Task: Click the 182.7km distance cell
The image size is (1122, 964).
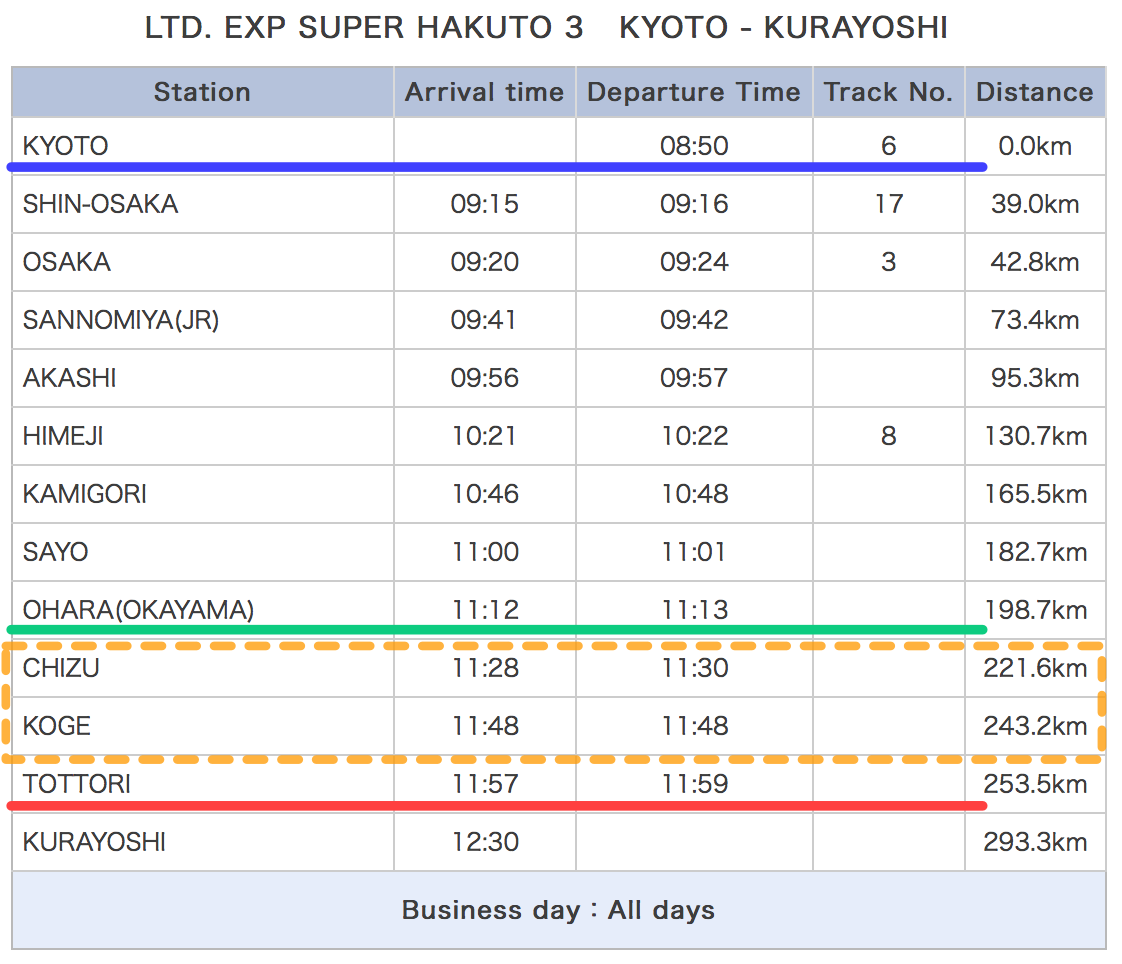Action: click(1035, 552)
